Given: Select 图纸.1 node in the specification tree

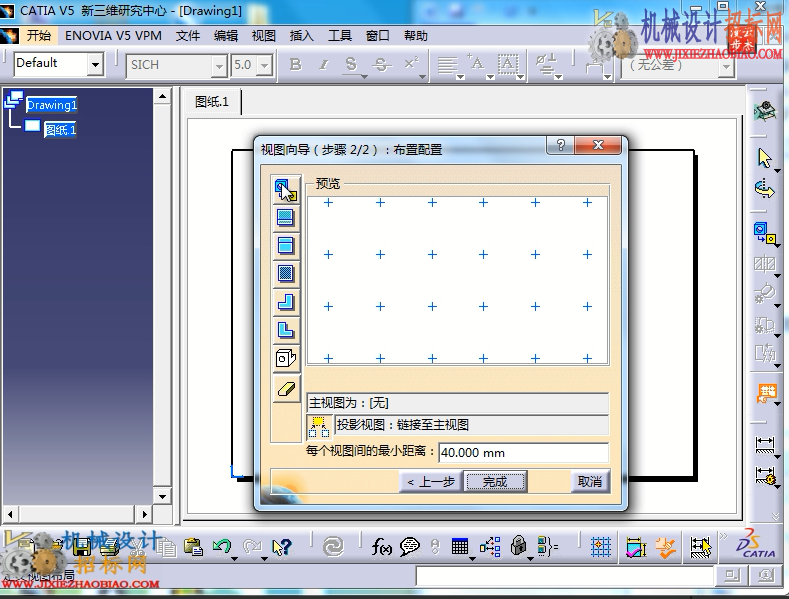Looking at the screenshot, I should [x=60, y=130].
